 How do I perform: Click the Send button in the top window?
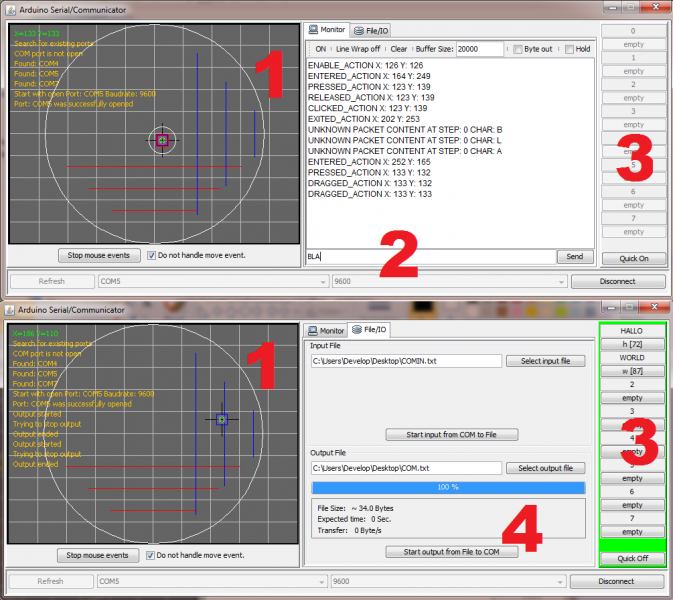coord(575,256)
